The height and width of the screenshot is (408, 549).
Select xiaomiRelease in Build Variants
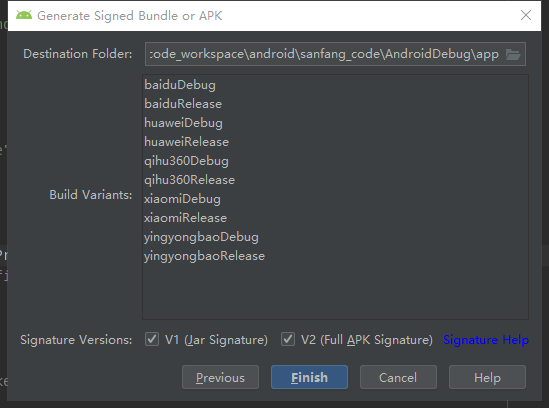click(335, 218)
